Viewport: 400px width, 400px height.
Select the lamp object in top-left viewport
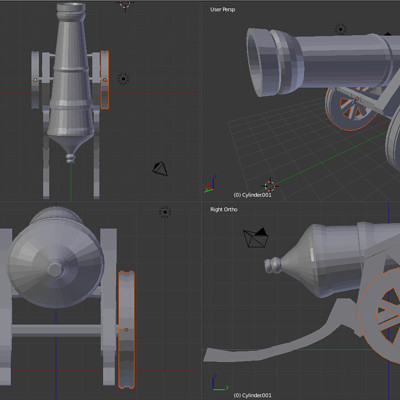click(x=124, y=79)
